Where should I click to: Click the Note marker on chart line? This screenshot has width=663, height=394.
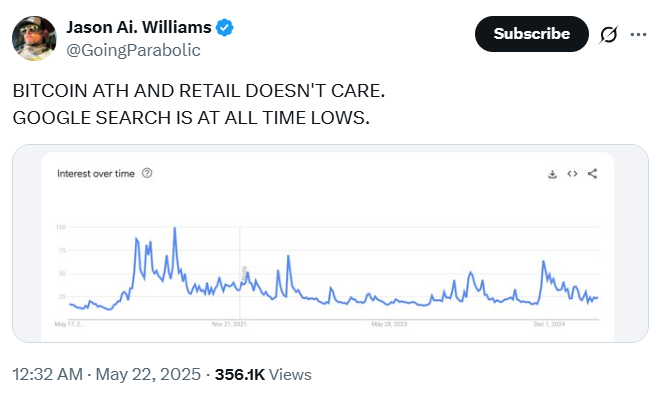(244, 274)
